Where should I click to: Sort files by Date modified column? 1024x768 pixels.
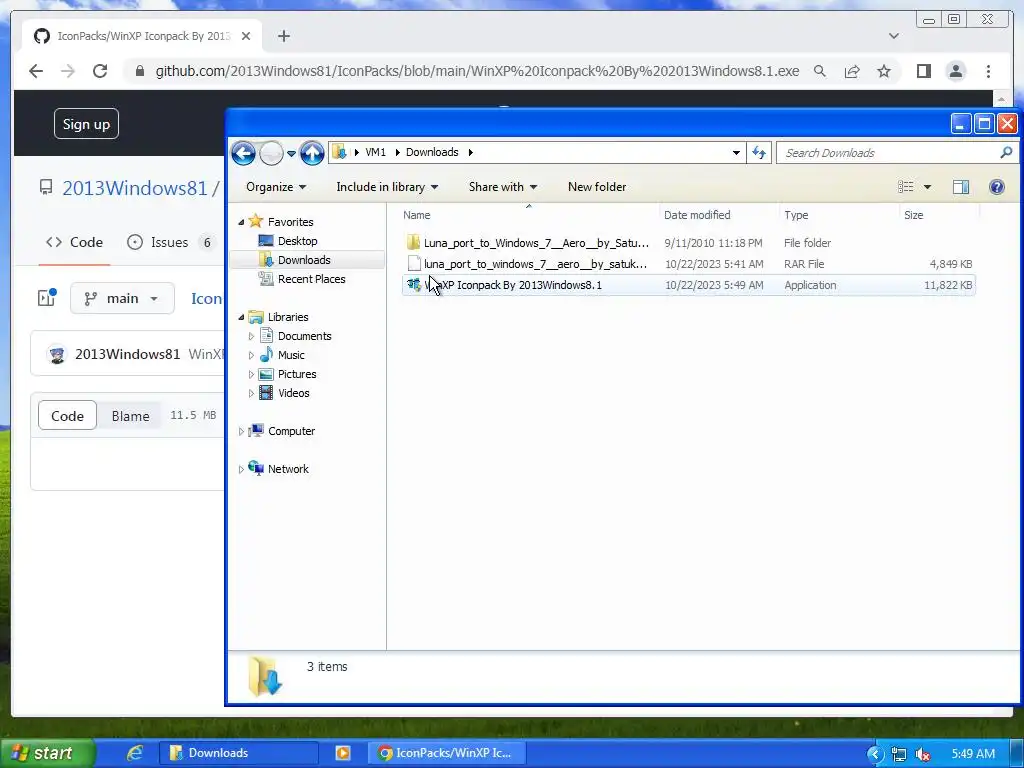[719, 215]
